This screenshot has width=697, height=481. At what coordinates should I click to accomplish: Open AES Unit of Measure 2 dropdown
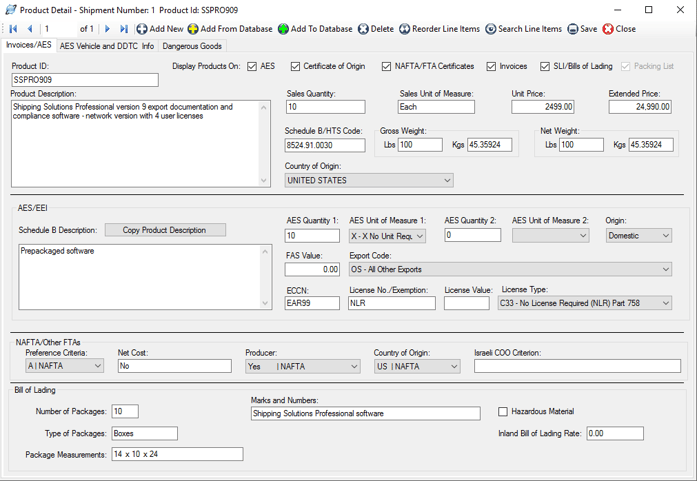tap(550, 236)
